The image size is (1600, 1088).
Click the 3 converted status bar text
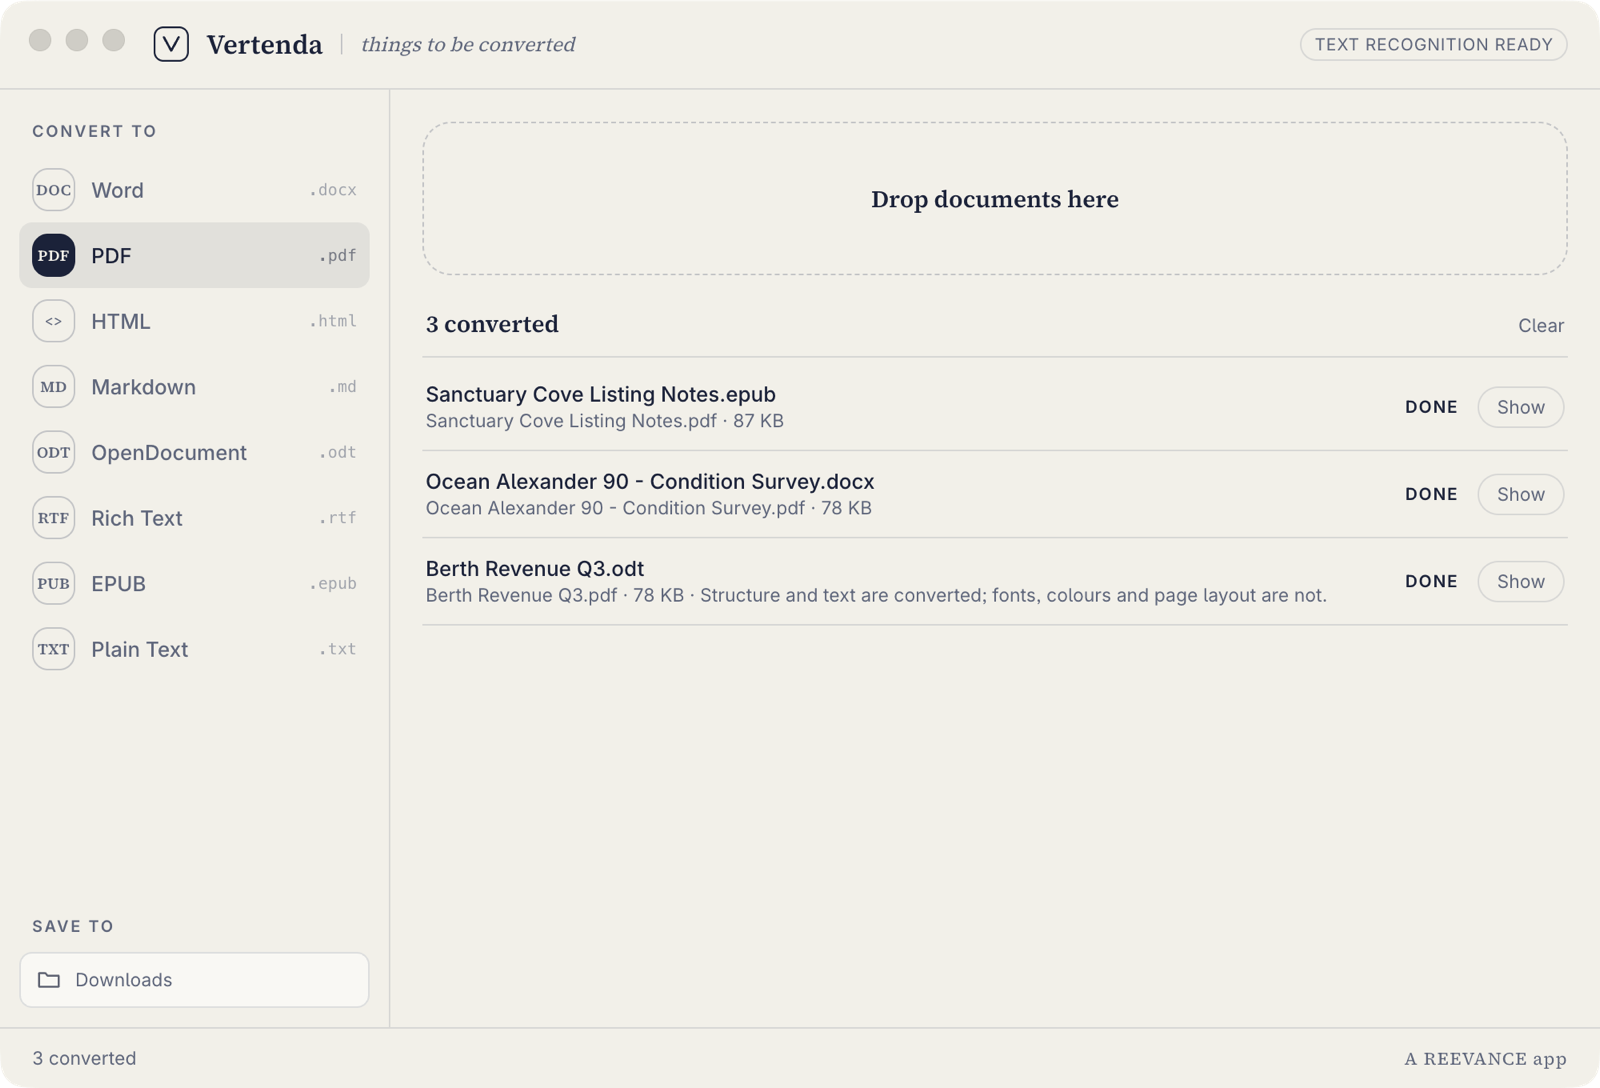(84, 1058)
